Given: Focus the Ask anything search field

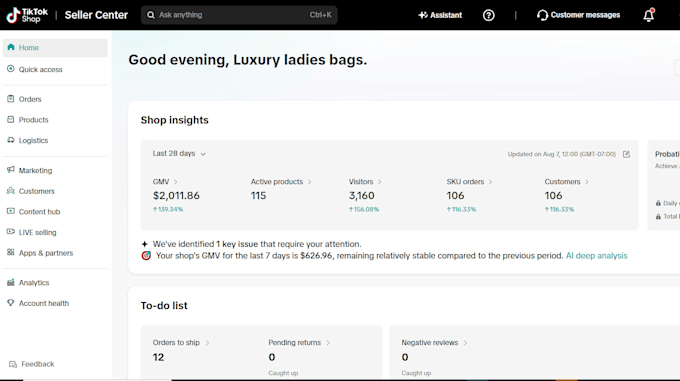Looking at the screenshot, I should pyautogui.click(x=239, y=15).
